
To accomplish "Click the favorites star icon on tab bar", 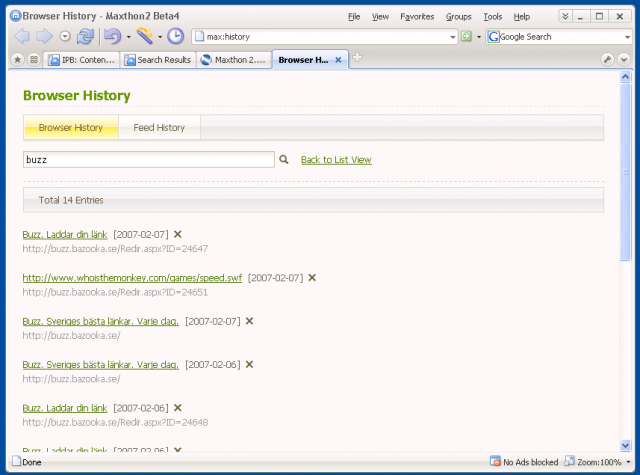I will [x=18, y=60].
